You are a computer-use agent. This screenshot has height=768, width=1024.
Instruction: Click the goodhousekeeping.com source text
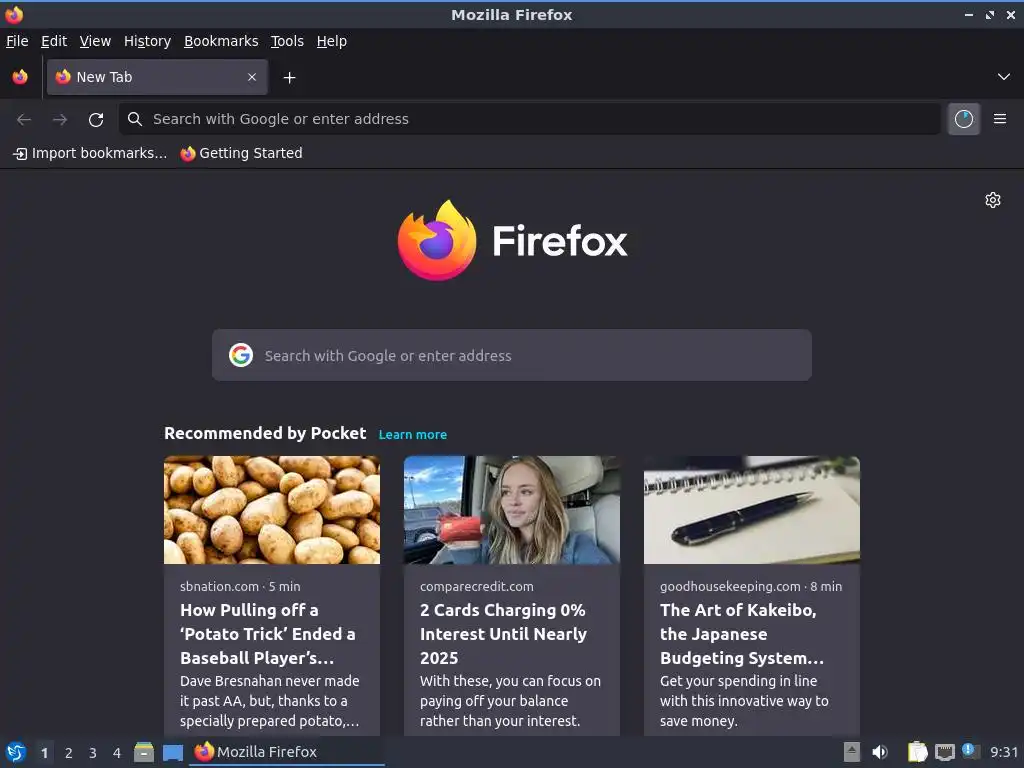[730, 586]
